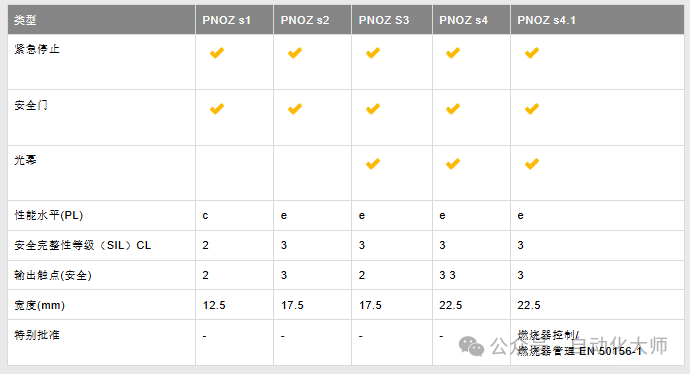Screen dimensions: 690x374
Task: Click the PNOZ s1 emergency stop checkmark
Action: pyautogui.click(x=217, y=53)
